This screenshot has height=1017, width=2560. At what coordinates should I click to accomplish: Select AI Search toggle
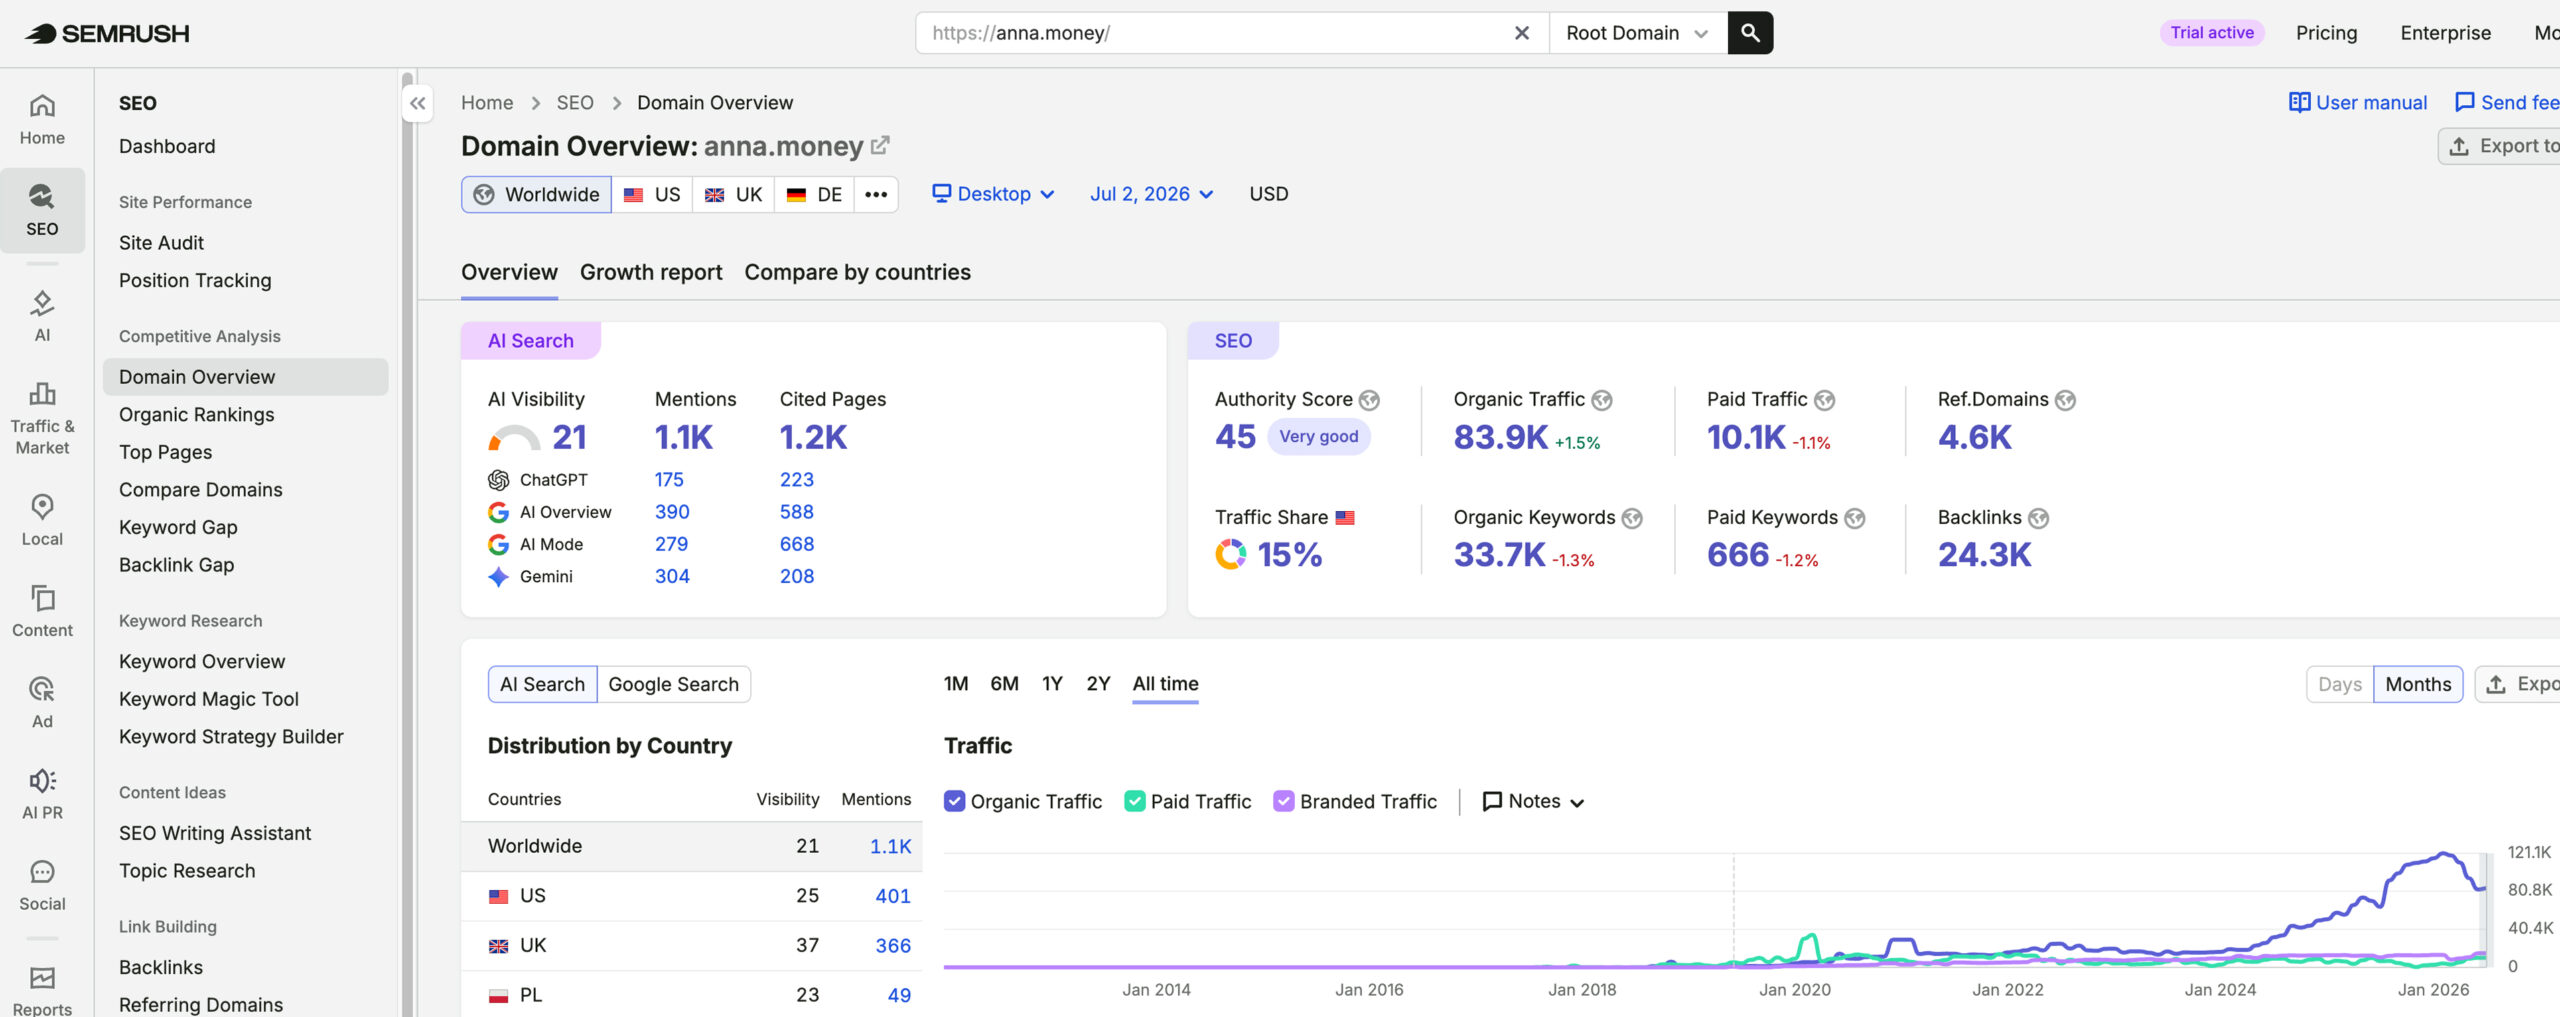pos(543,684)
